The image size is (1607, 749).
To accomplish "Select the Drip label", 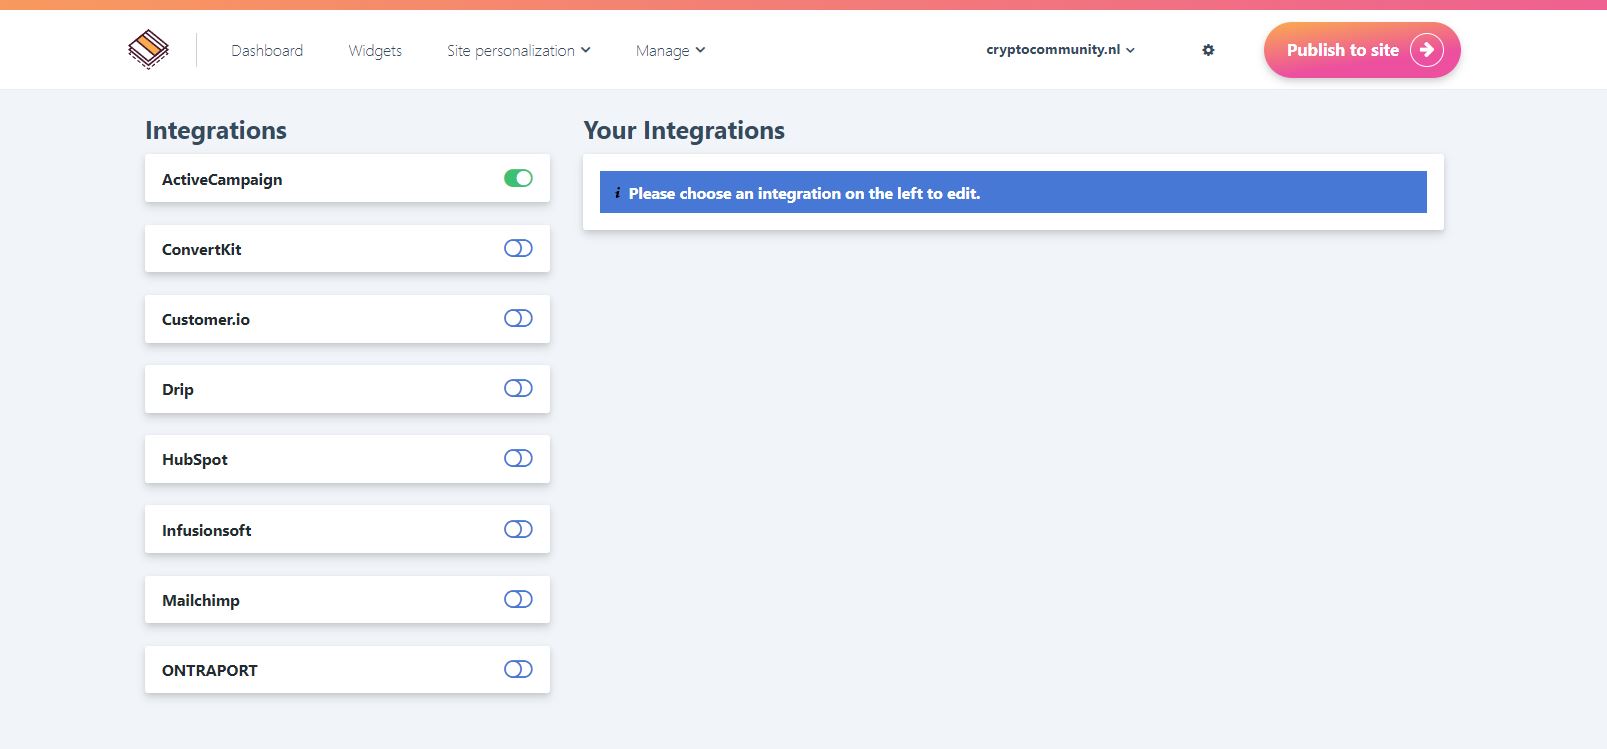I will tap(178, 389).
